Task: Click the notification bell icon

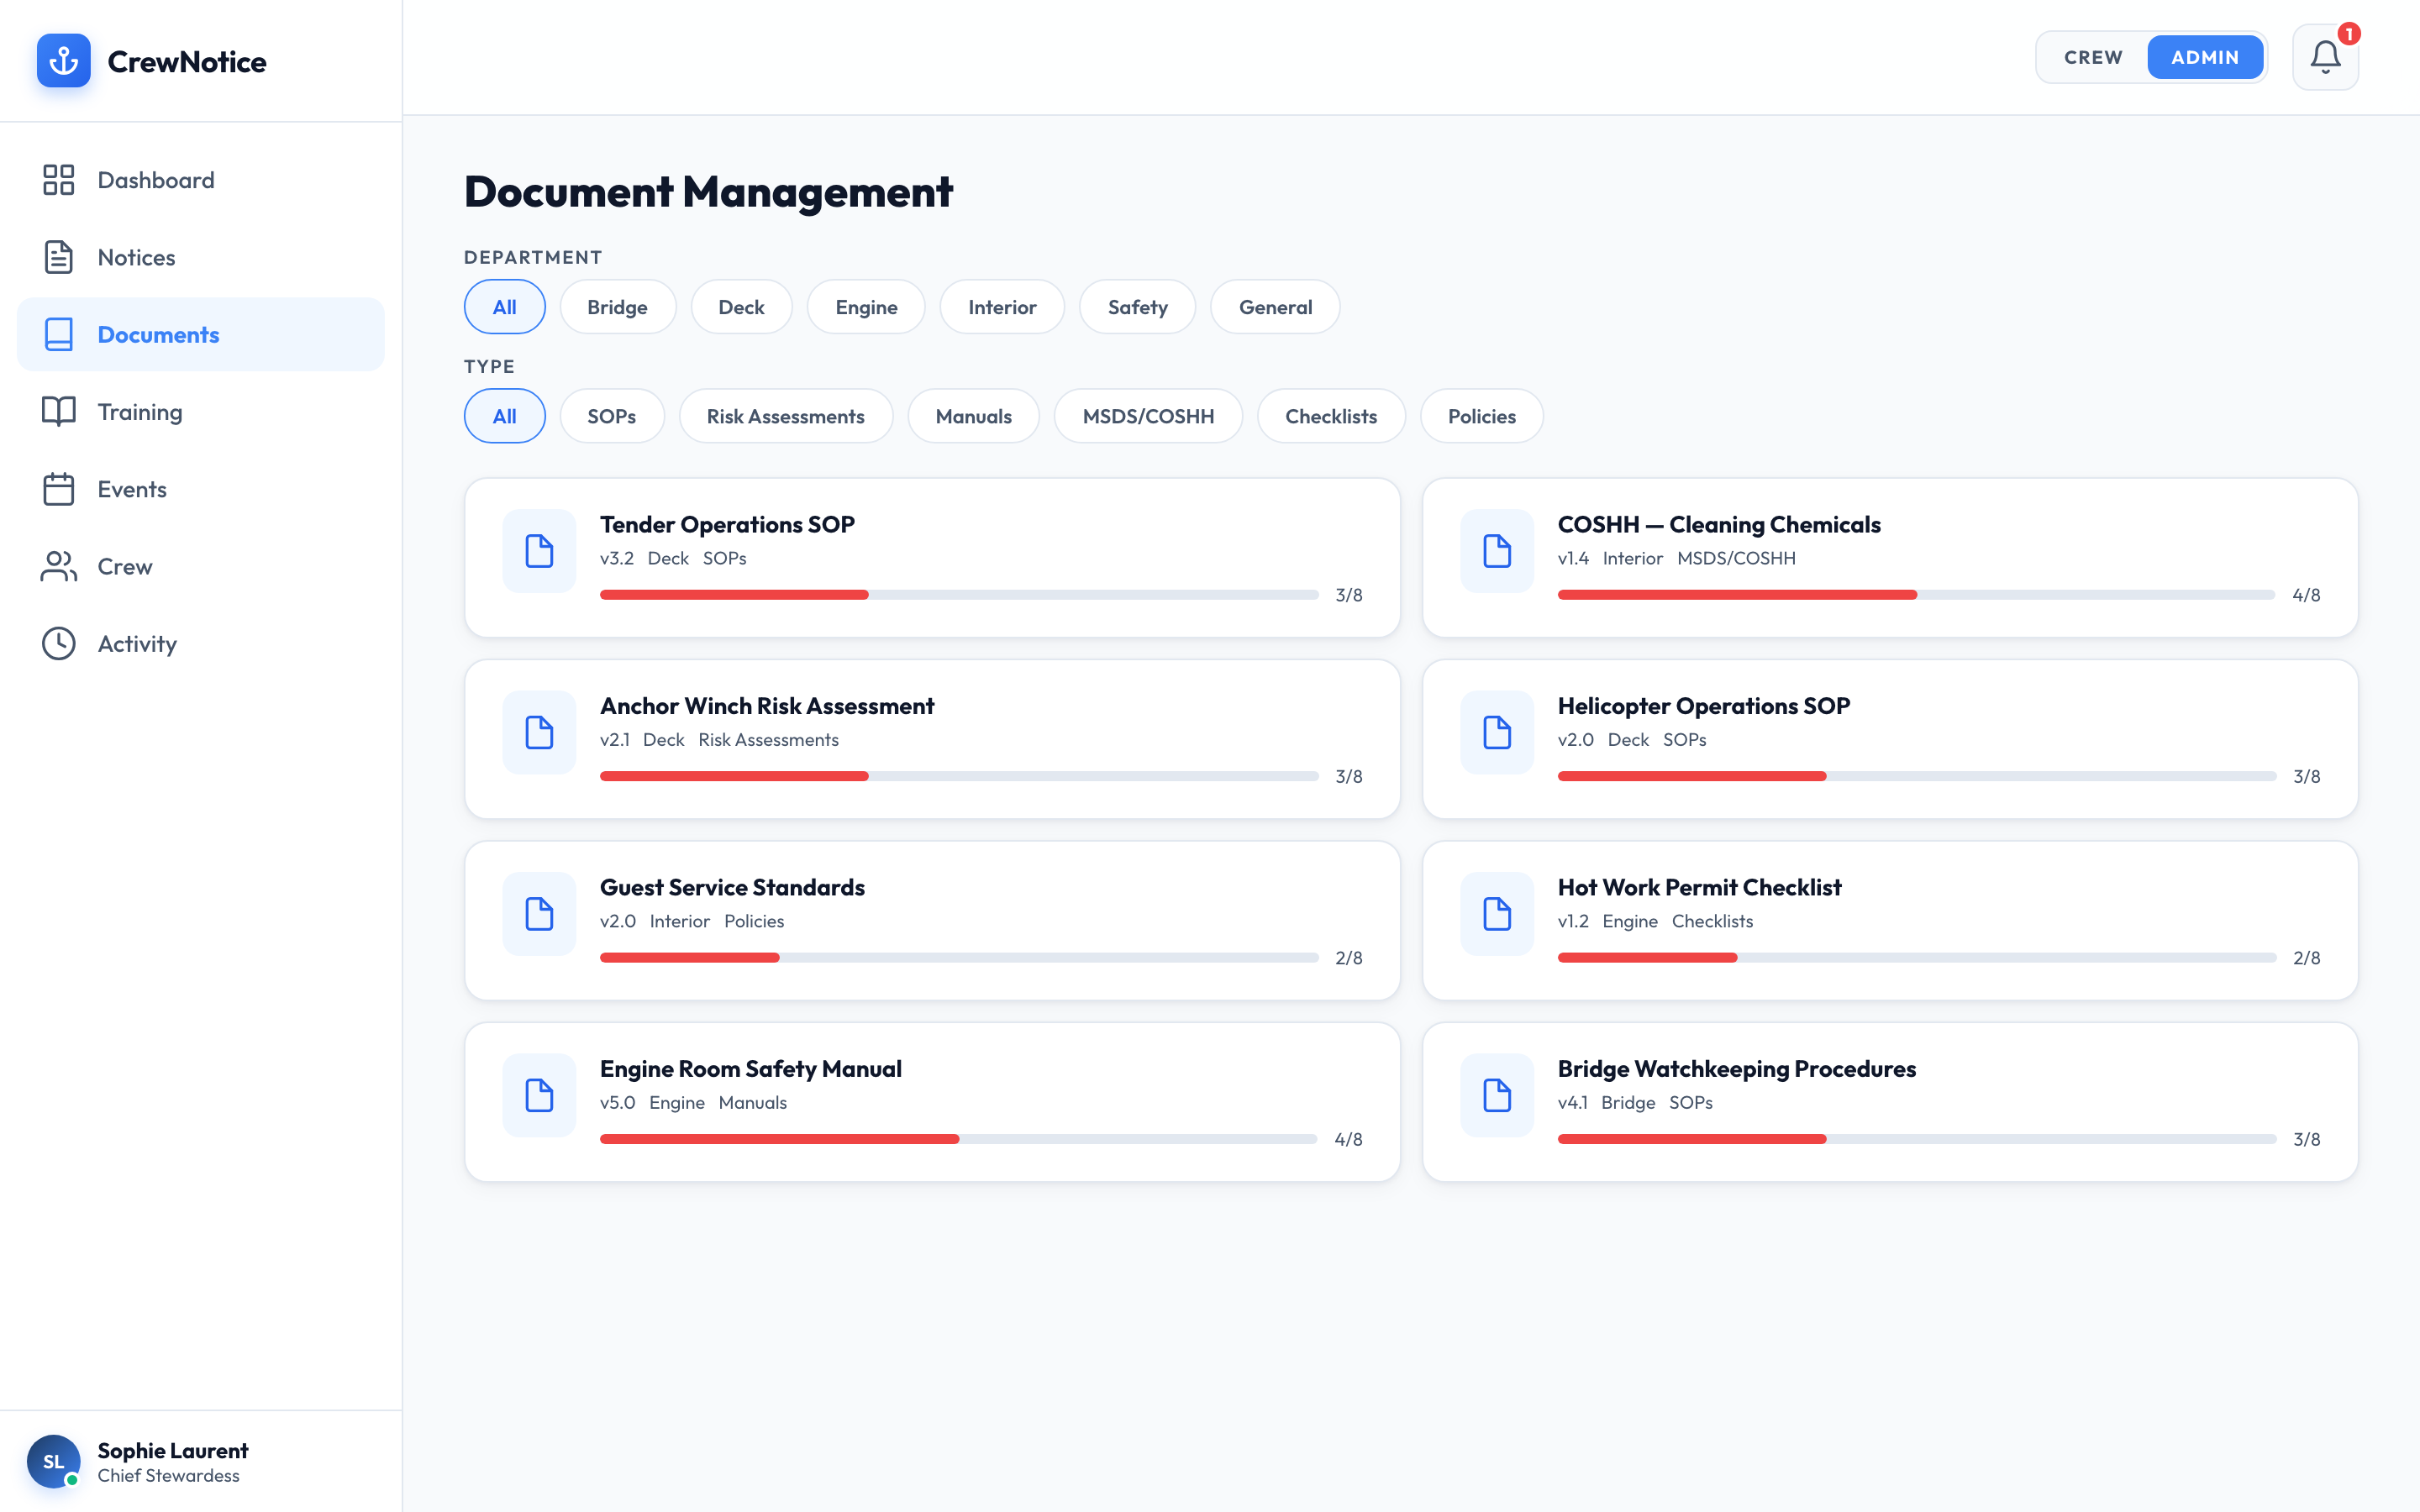Action: [2324, 57]
